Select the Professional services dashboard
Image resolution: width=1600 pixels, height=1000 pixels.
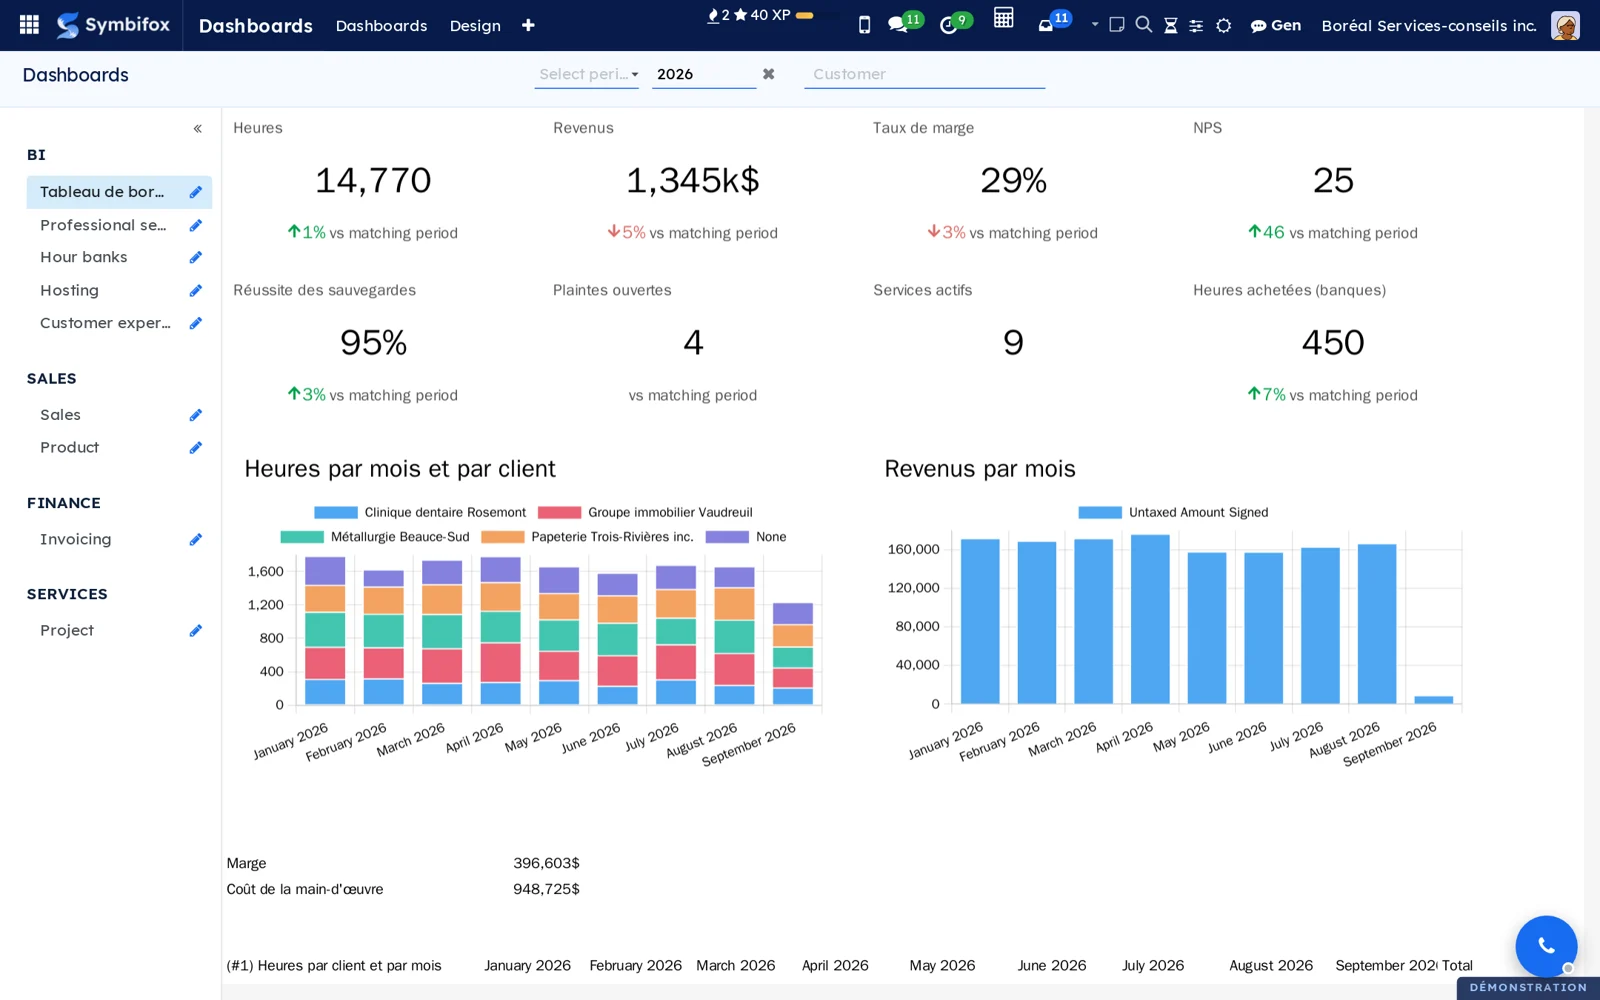(x=103, y=225)
